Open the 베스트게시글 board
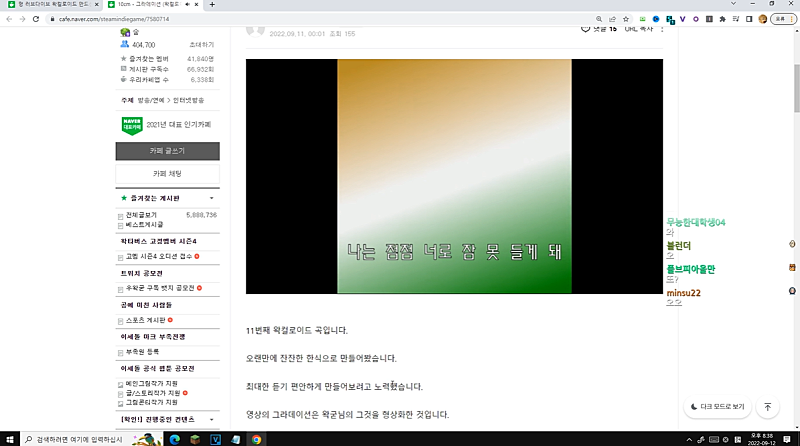The width and height of the screenshot is (800, 446). click(144, 225)
